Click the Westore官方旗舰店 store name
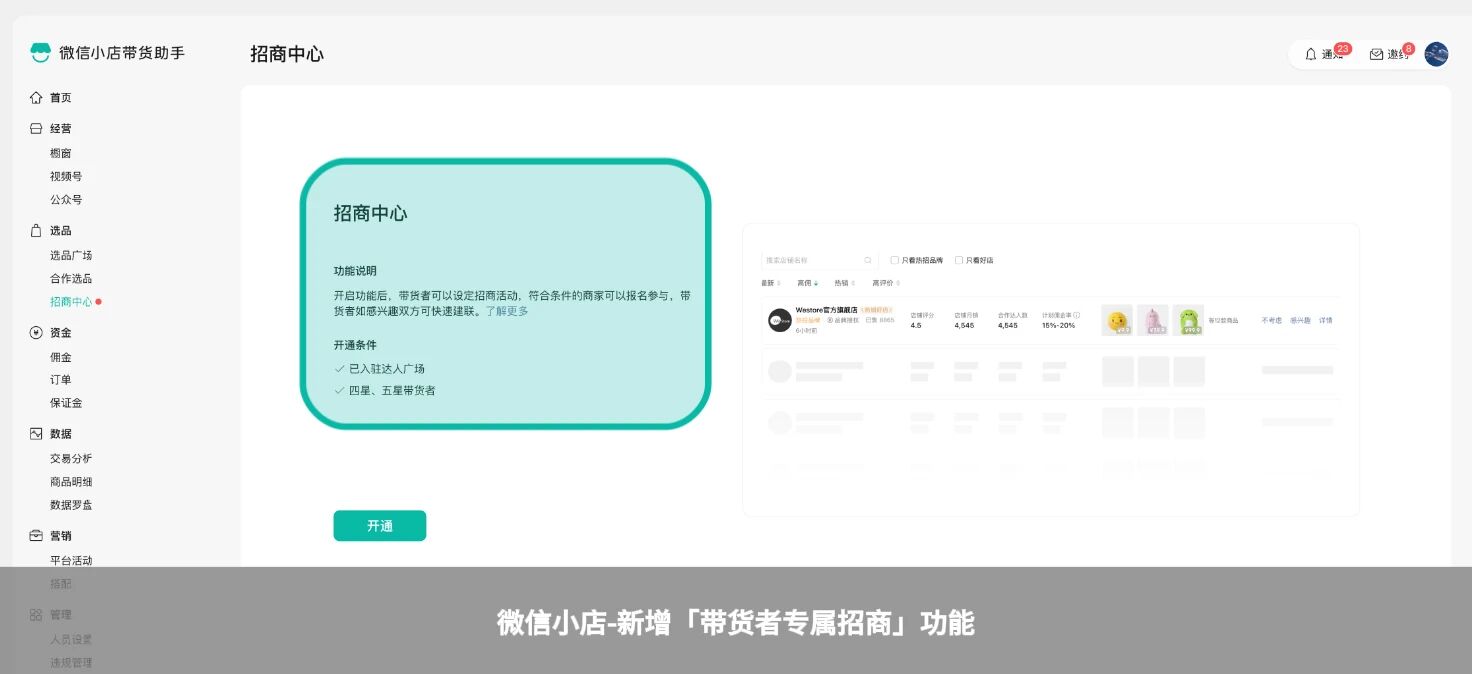The image size is (1472, 674). click(827, 310)
